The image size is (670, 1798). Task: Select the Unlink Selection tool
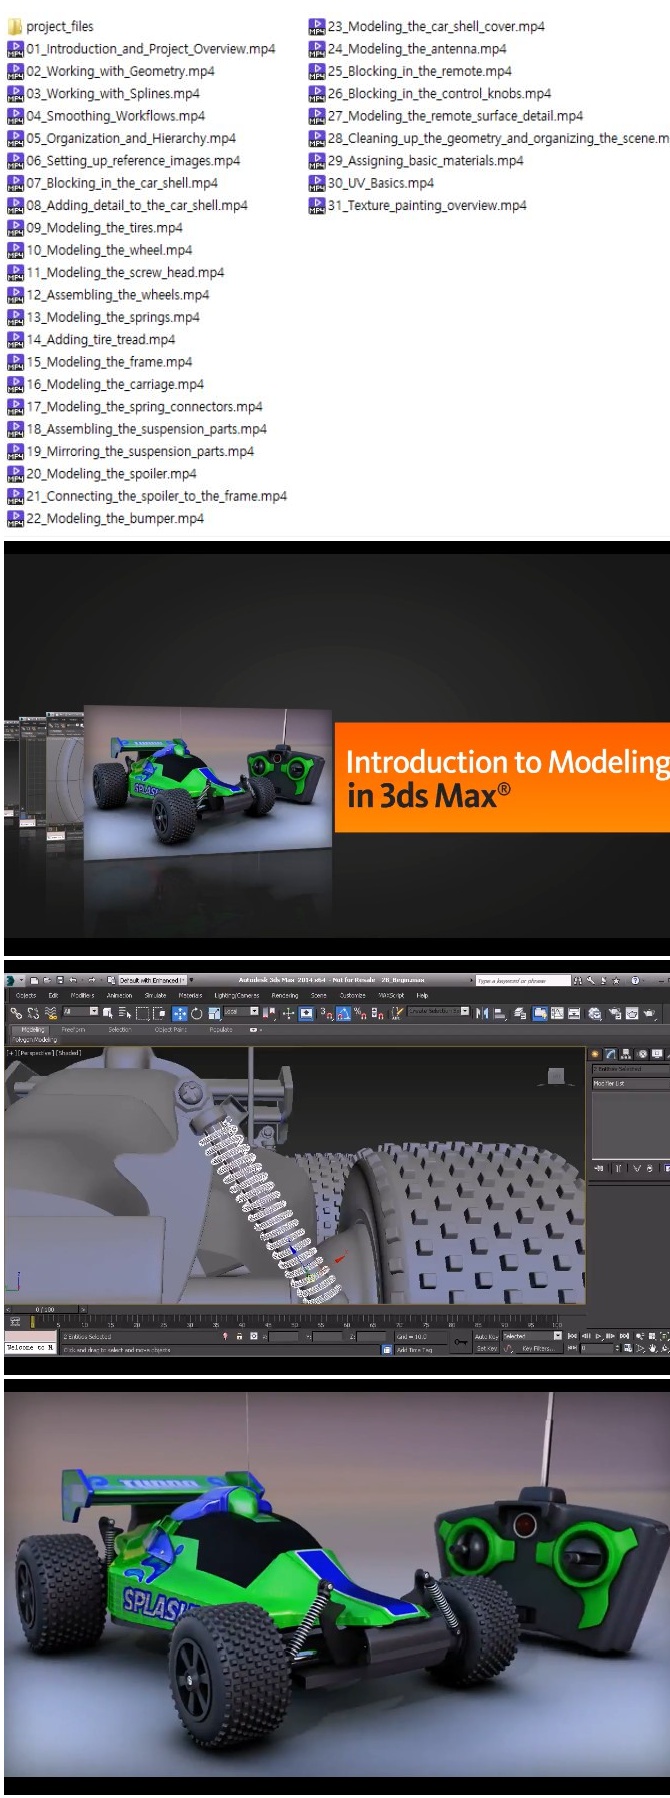[33, 1013]
